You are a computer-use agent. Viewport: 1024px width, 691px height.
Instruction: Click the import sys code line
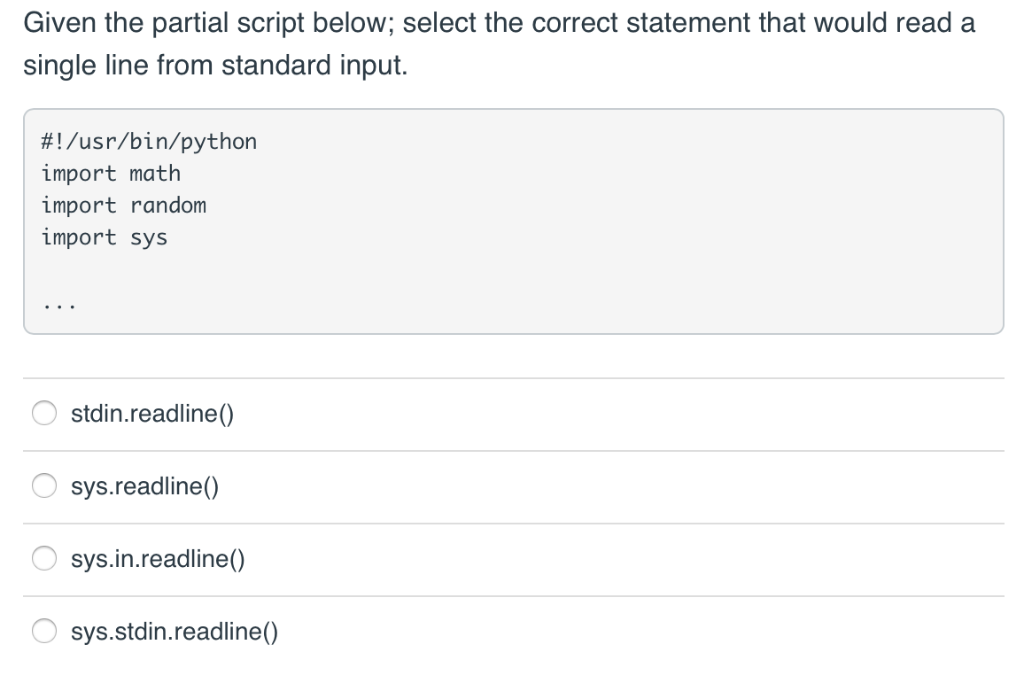click(104, 238)
